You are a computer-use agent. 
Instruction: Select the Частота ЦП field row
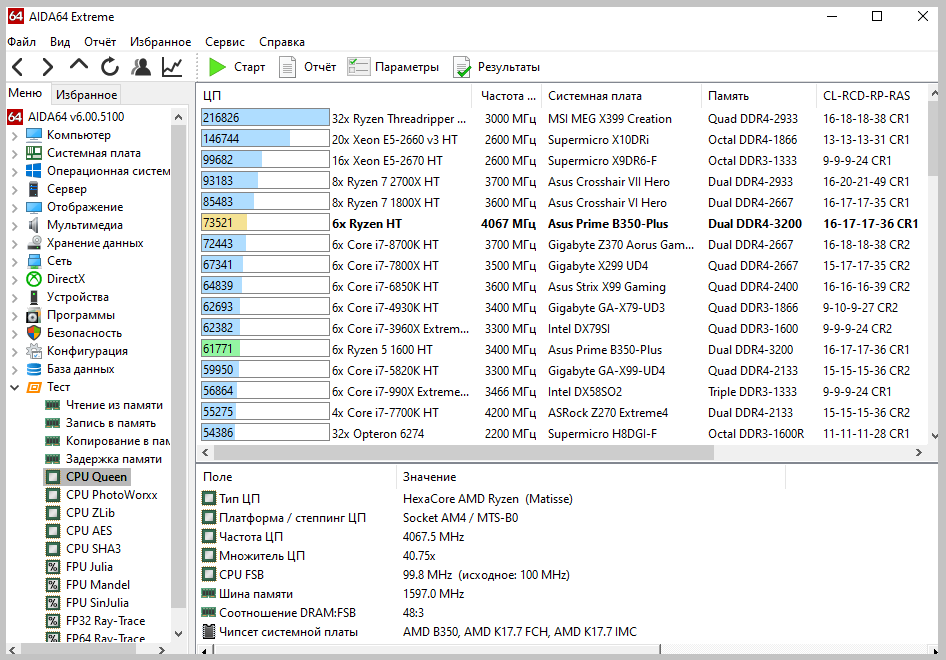point(491,536)
